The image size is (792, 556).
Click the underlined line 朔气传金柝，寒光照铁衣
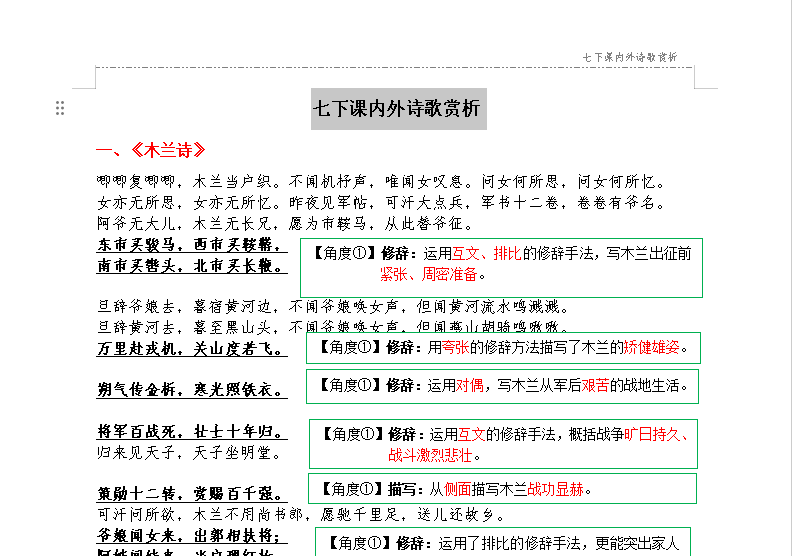click(192, 390)
